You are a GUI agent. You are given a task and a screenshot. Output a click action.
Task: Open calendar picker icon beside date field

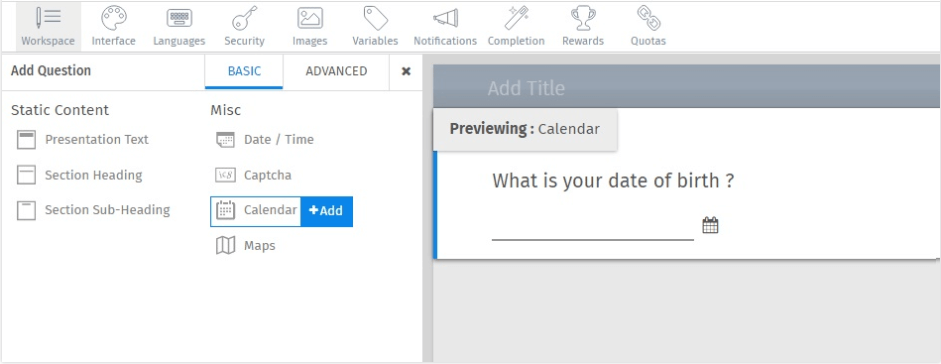pyautogui.click(x=710, y=225)
